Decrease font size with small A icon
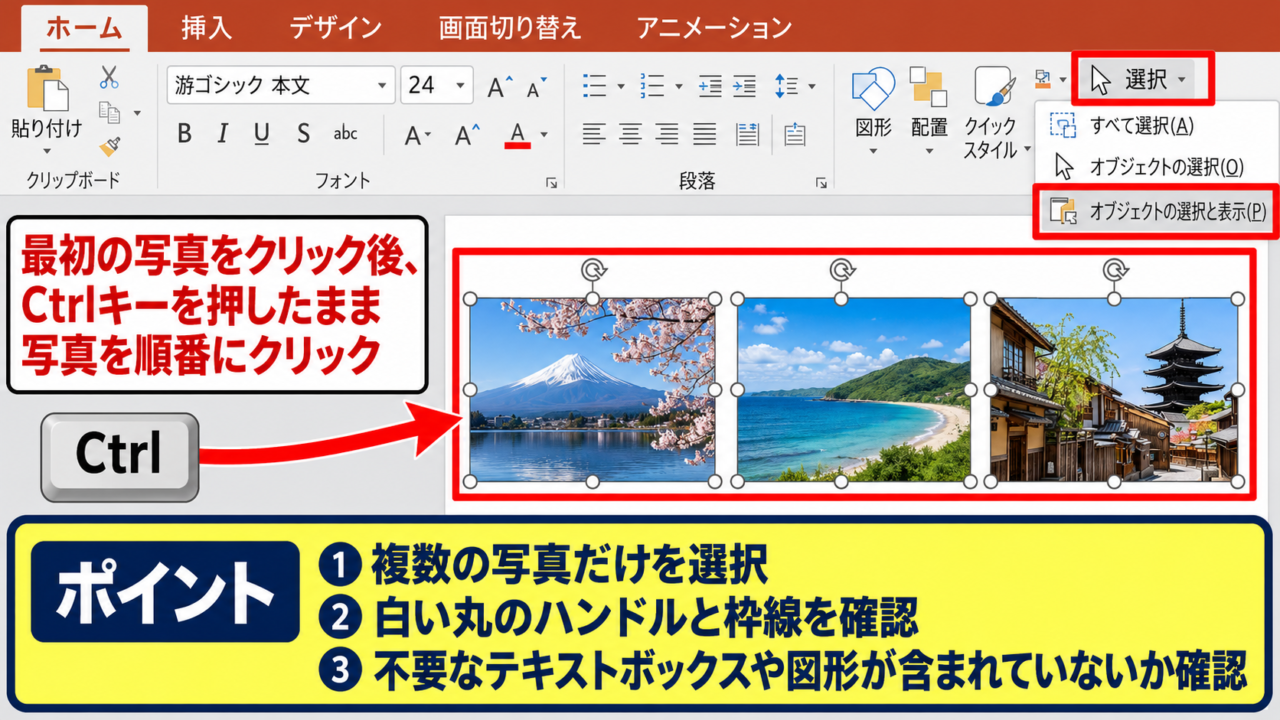Viewport: 1280px width, 720px height. (x=537, y=88)
